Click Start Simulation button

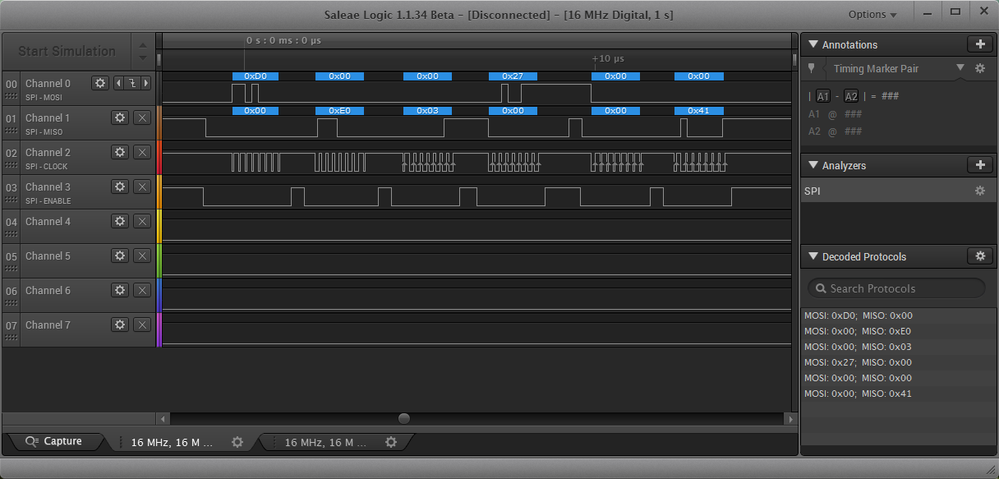click(67, 51)
